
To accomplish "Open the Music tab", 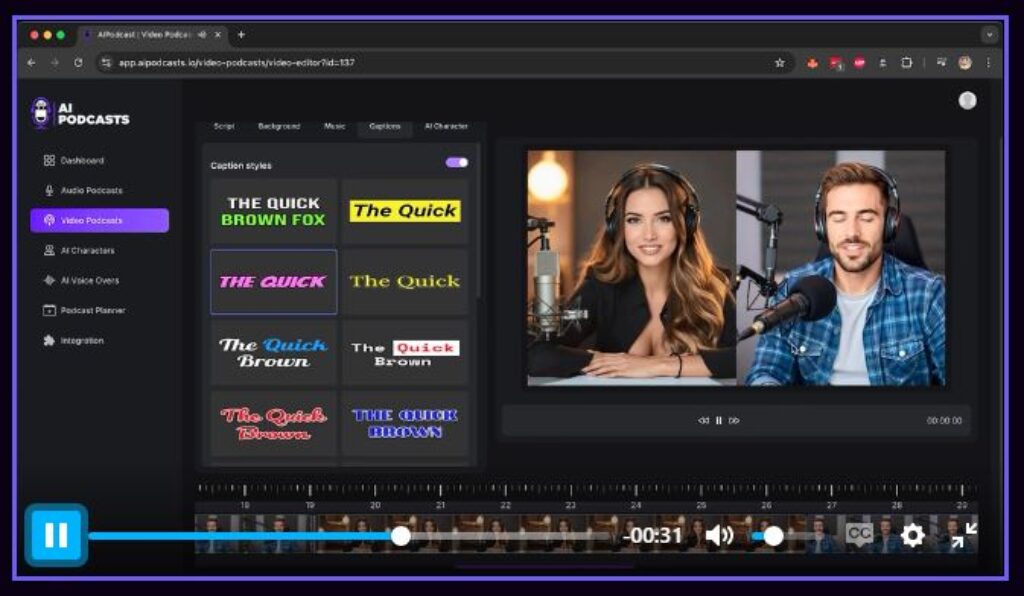I will point(334,126).
